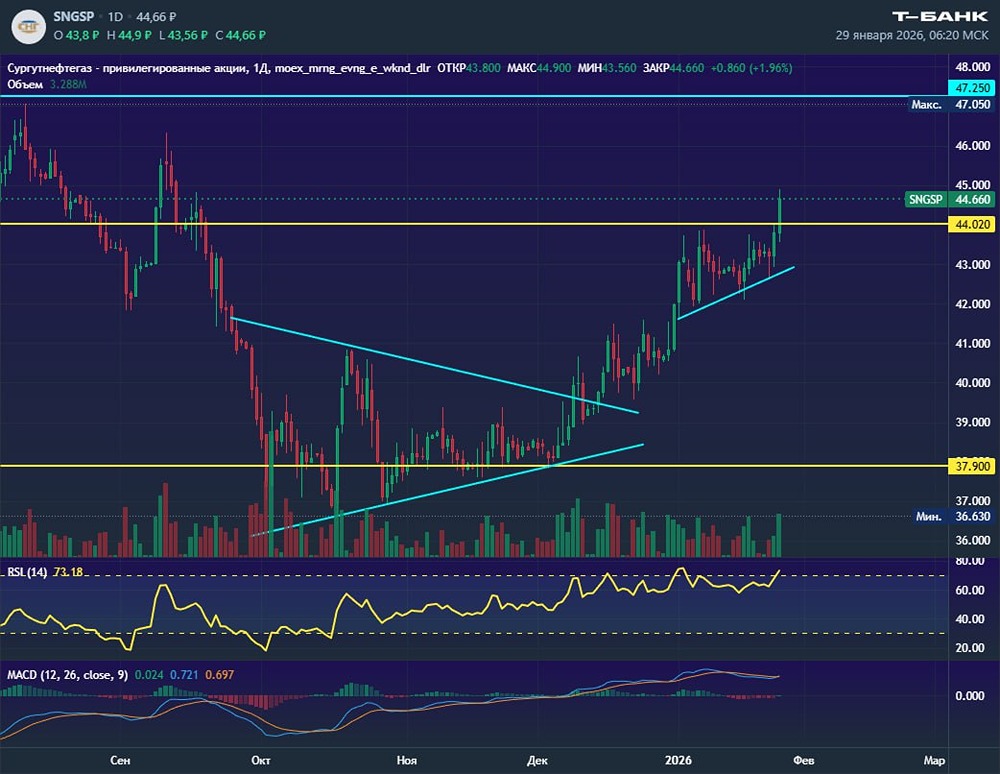This screenshot has height=774, width=1000.
Task: Click the Фев label on time axis
Action: tap(803, 760)
